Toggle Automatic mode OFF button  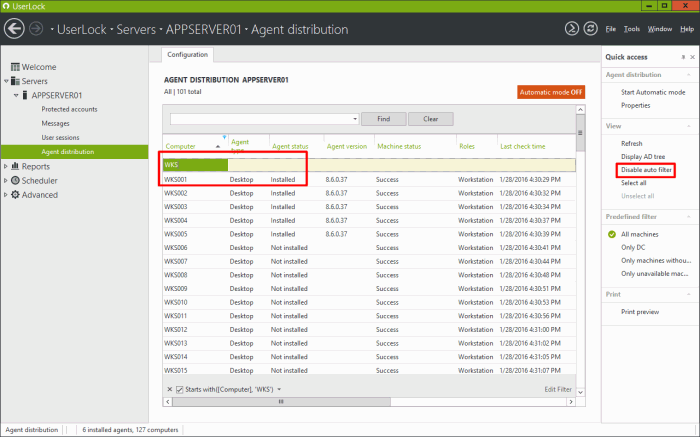551,92
